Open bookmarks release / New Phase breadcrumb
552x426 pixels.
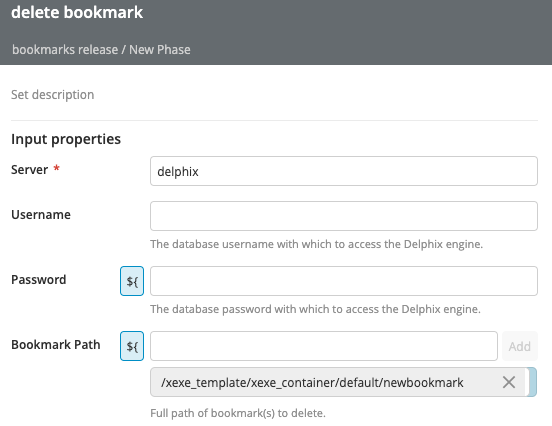[x=101, y=50]
